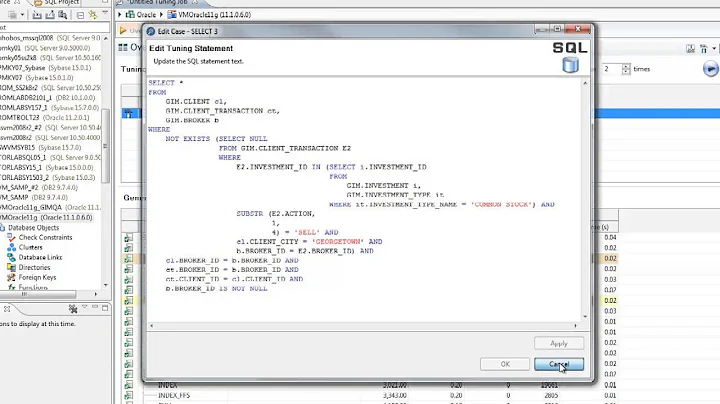Click the times spinner arrows
720x404 pixels.
click(x=626, y=69)
